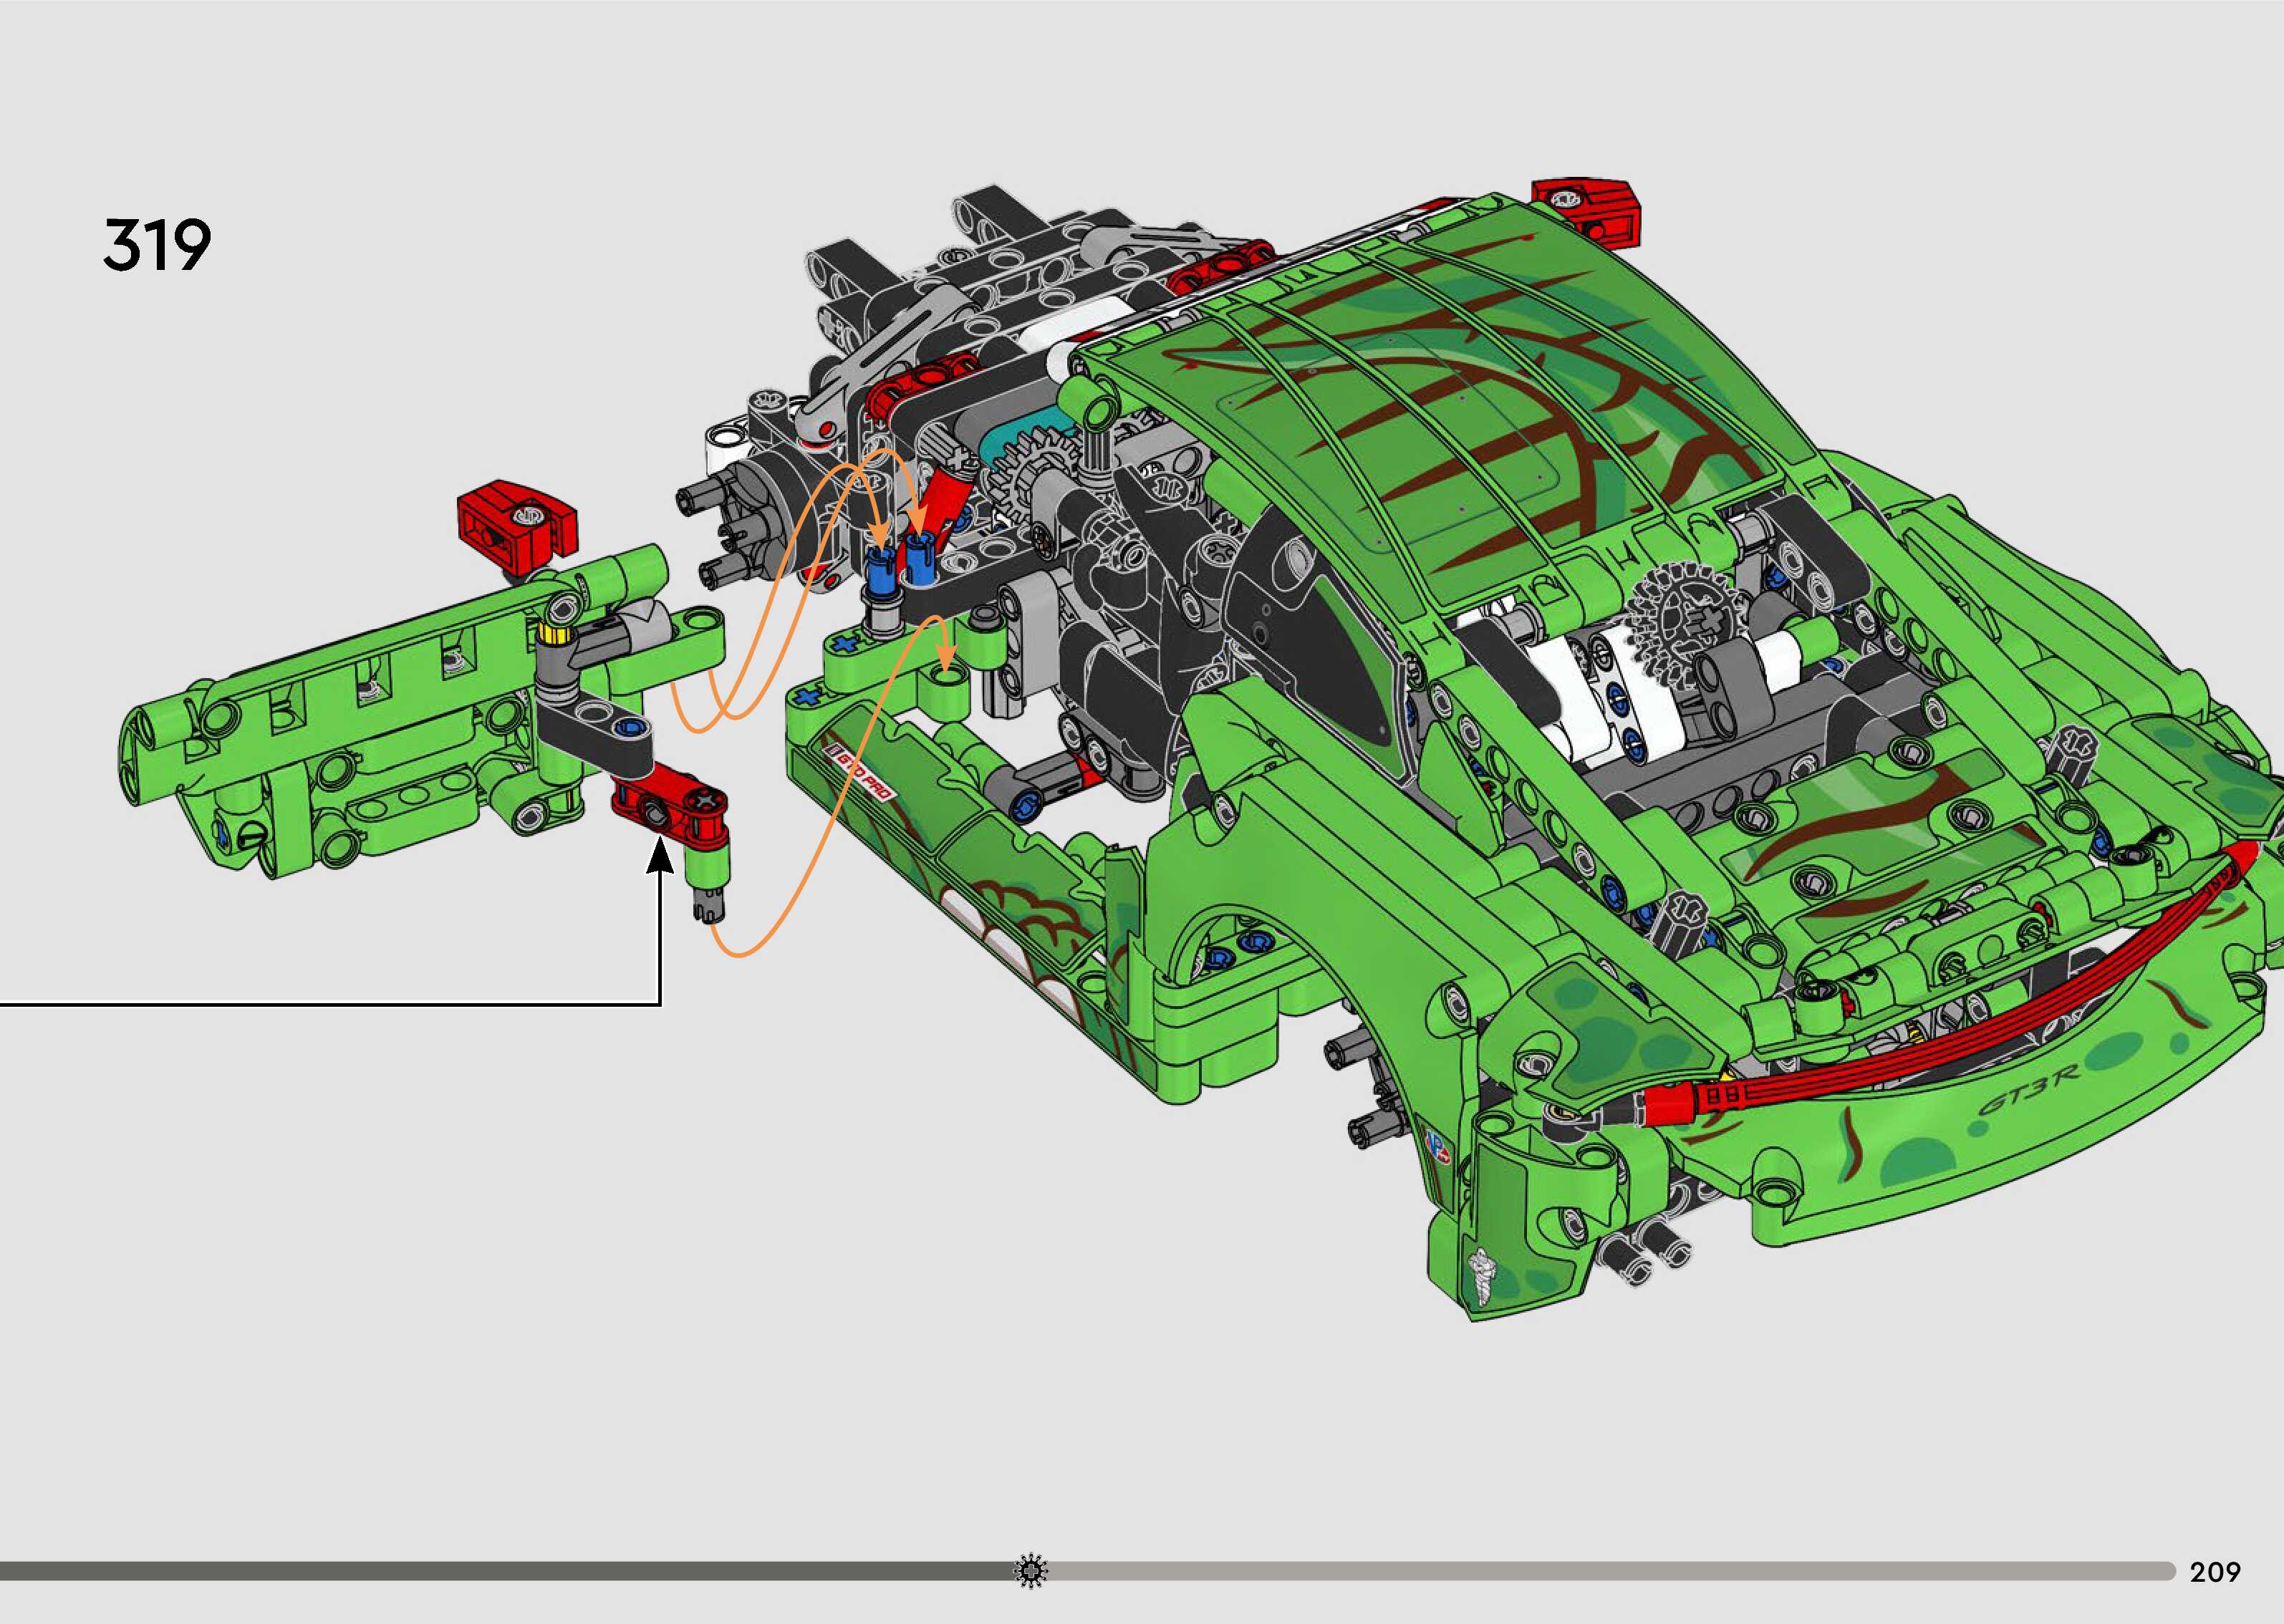Click the gear marker on progress bar

pyautogui.click(x=1031, y=1571)
